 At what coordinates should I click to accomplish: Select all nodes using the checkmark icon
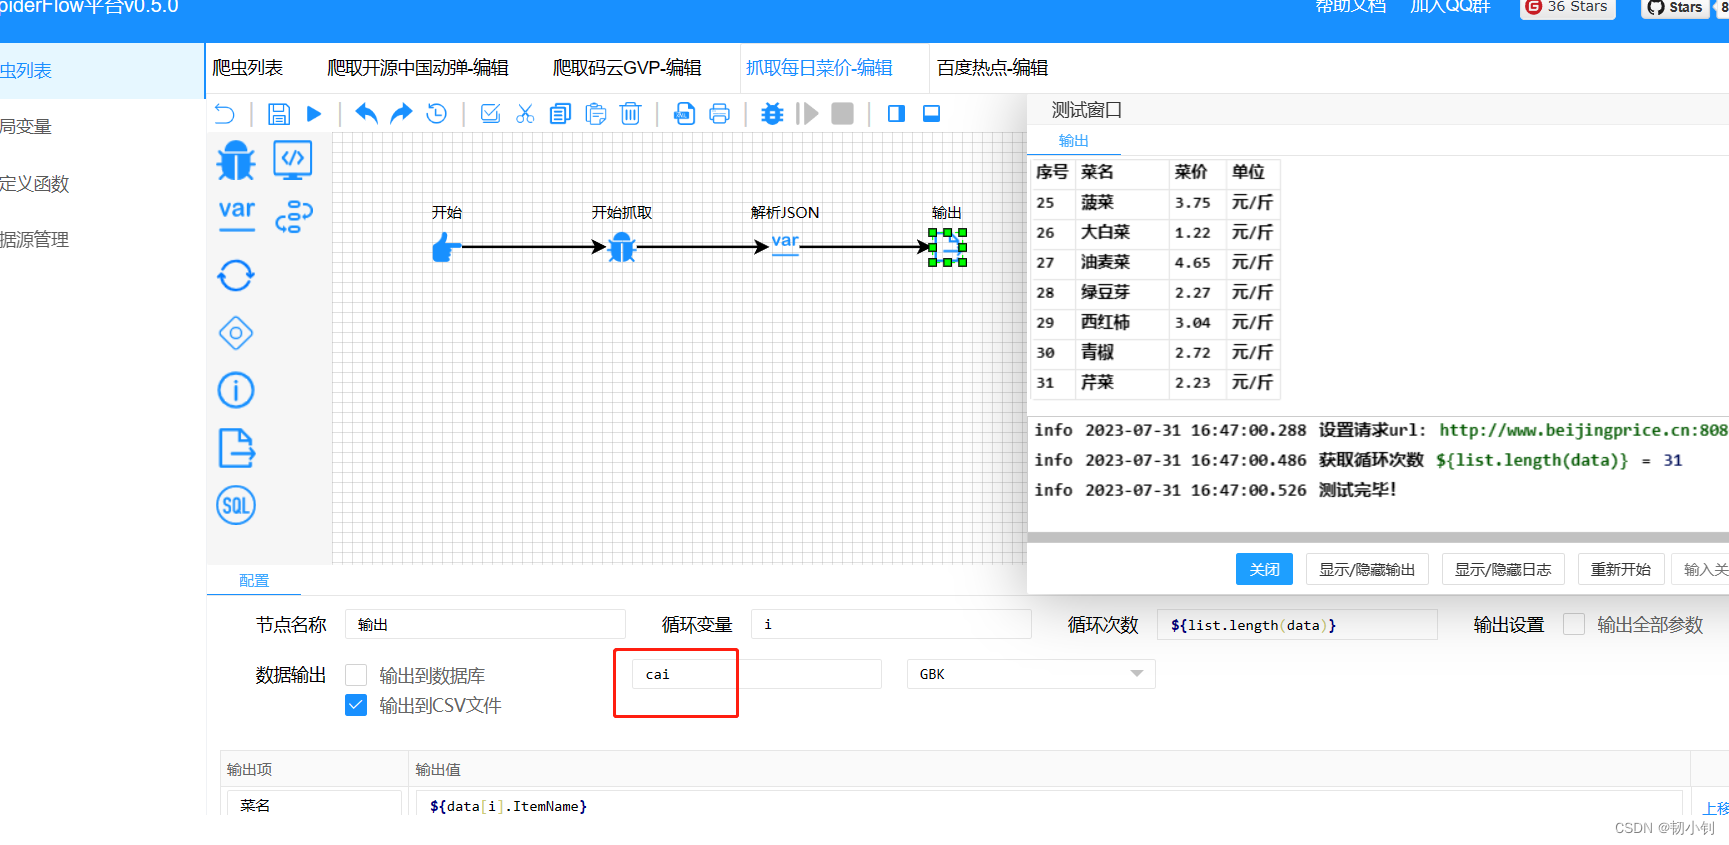[x=490, y=114]
